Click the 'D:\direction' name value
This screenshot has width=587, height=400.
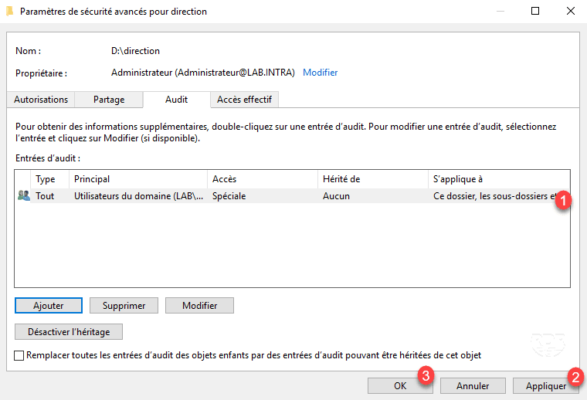pyautogui.click(x=135, y=51)
